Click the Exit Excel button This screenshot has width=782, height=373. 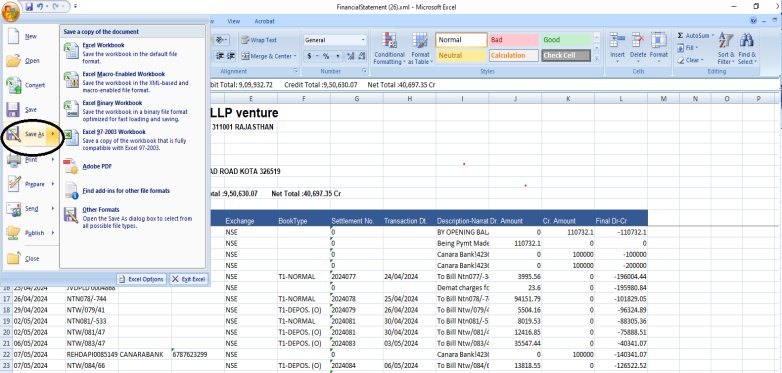point(188,279)
